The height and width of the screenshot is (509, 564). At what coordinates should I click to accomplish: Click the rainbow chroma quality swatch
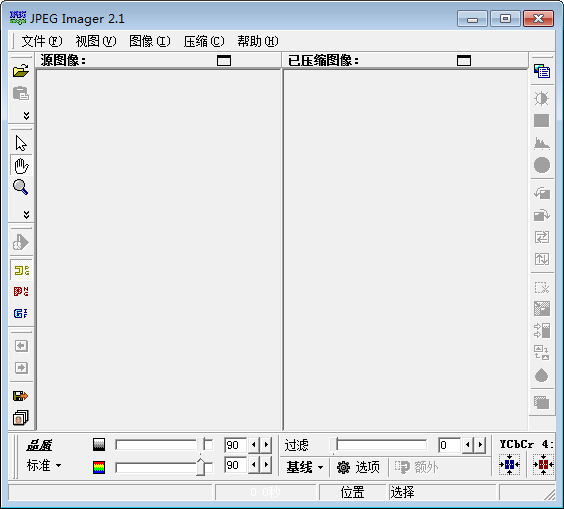(x=99, y=467)
